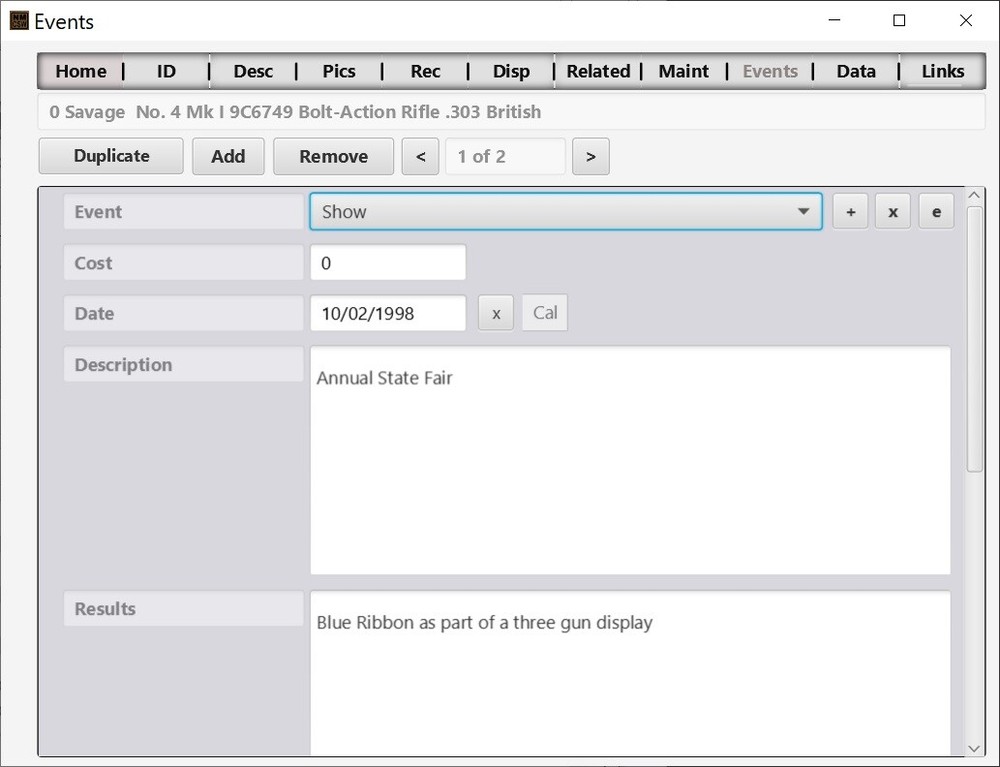Delete the selected event type via x button
This screenshot has height=767, width=1000.
[892, 211]
